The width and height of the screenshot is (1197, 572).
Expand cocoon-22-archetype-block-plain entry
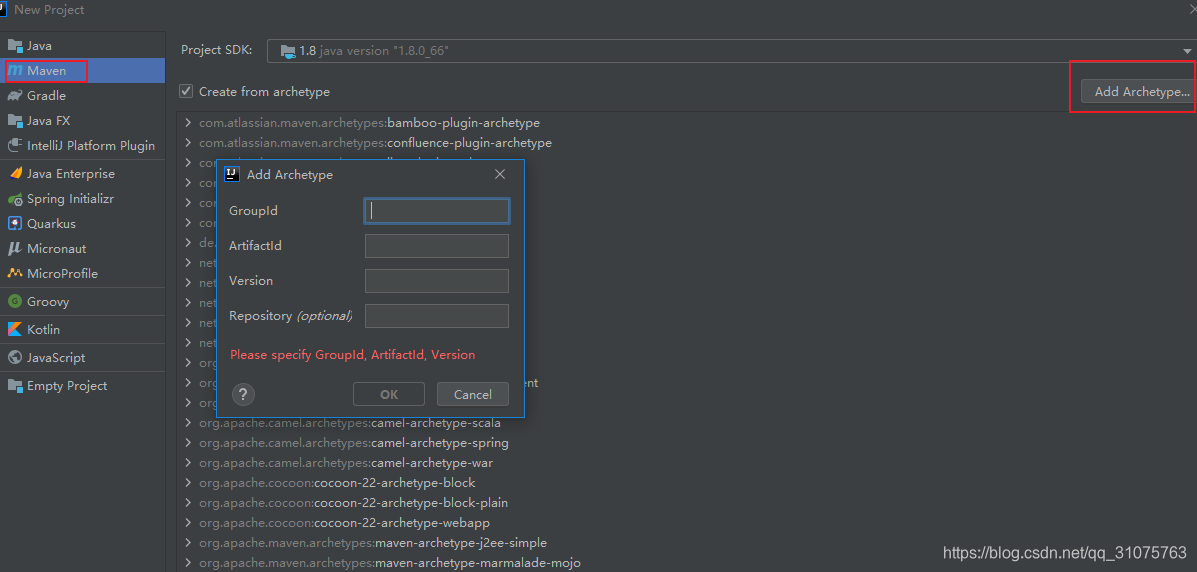tap(188, 503)
